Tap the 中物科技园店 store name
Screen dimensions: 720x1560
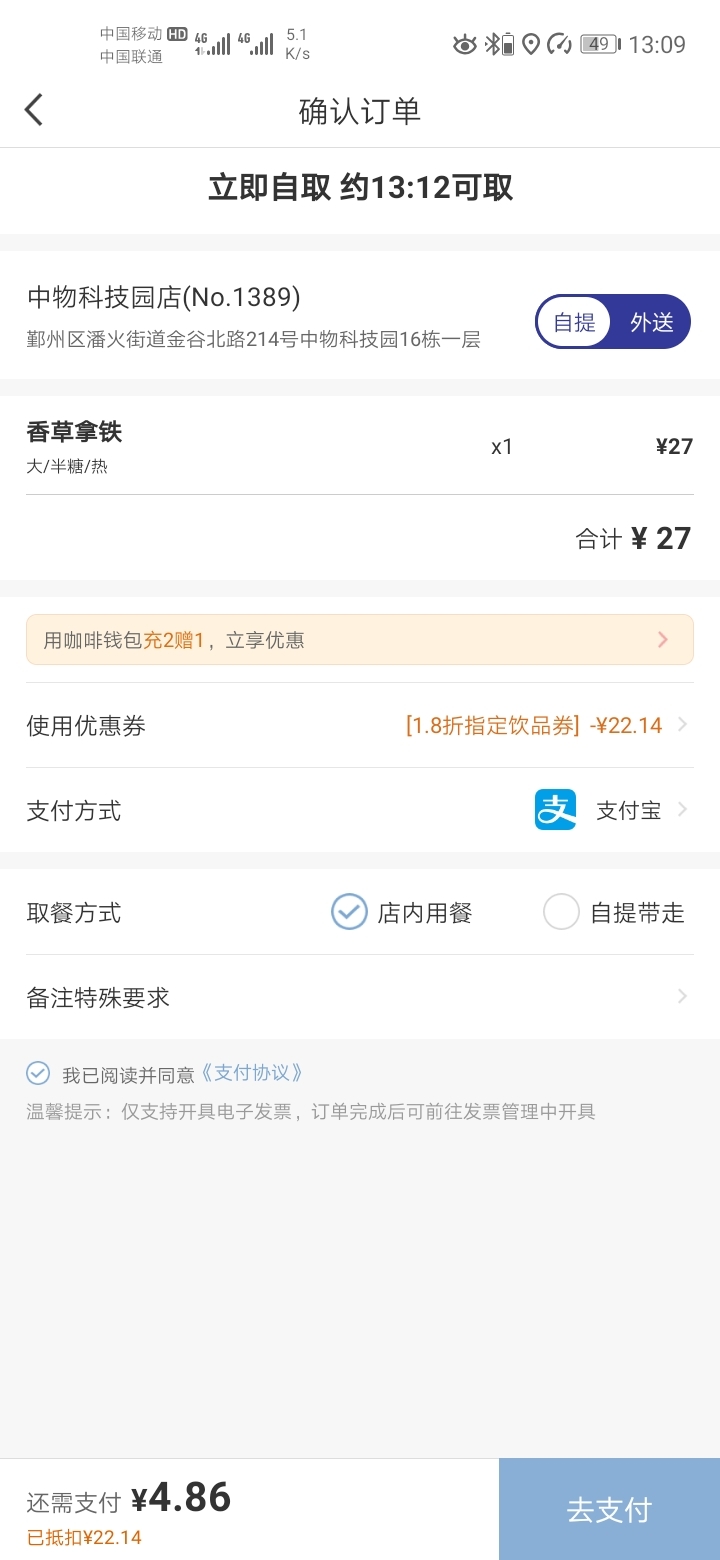coord(164,297)
